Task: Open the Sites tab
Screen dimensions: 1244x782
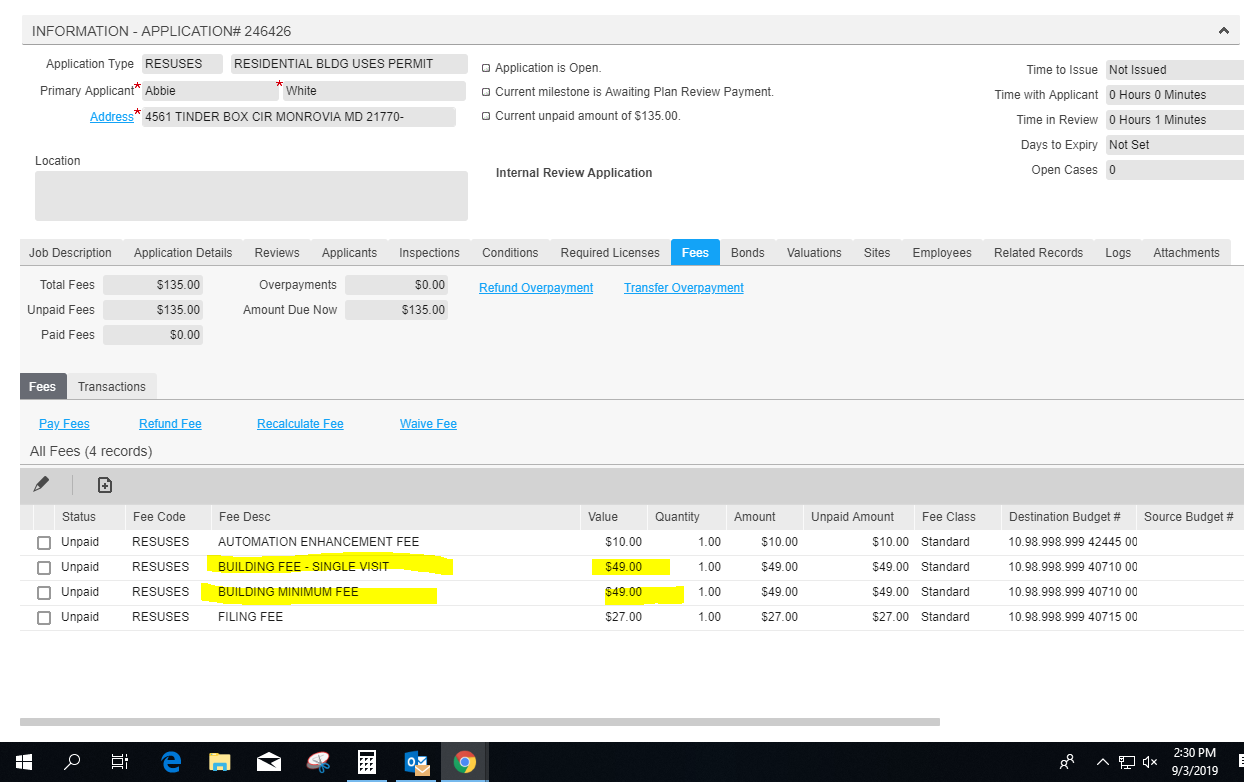Action: [877, 253]
